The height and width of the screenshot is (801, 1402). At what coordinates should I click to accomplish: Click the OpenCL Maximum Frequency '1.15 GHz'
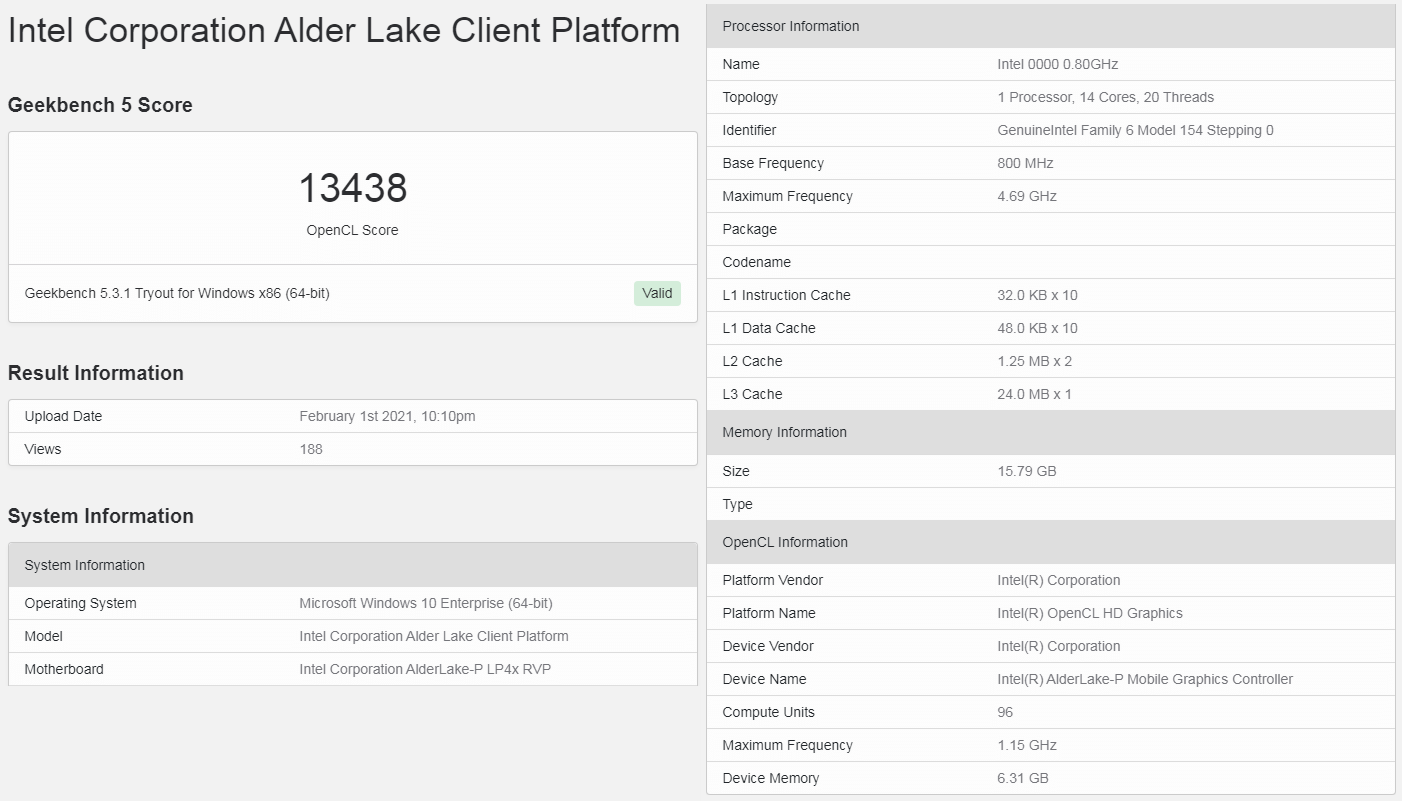pos(1027,745)
